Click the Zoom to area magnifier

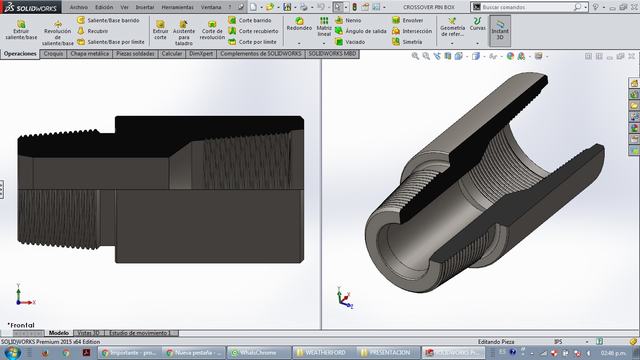point(426,56)
